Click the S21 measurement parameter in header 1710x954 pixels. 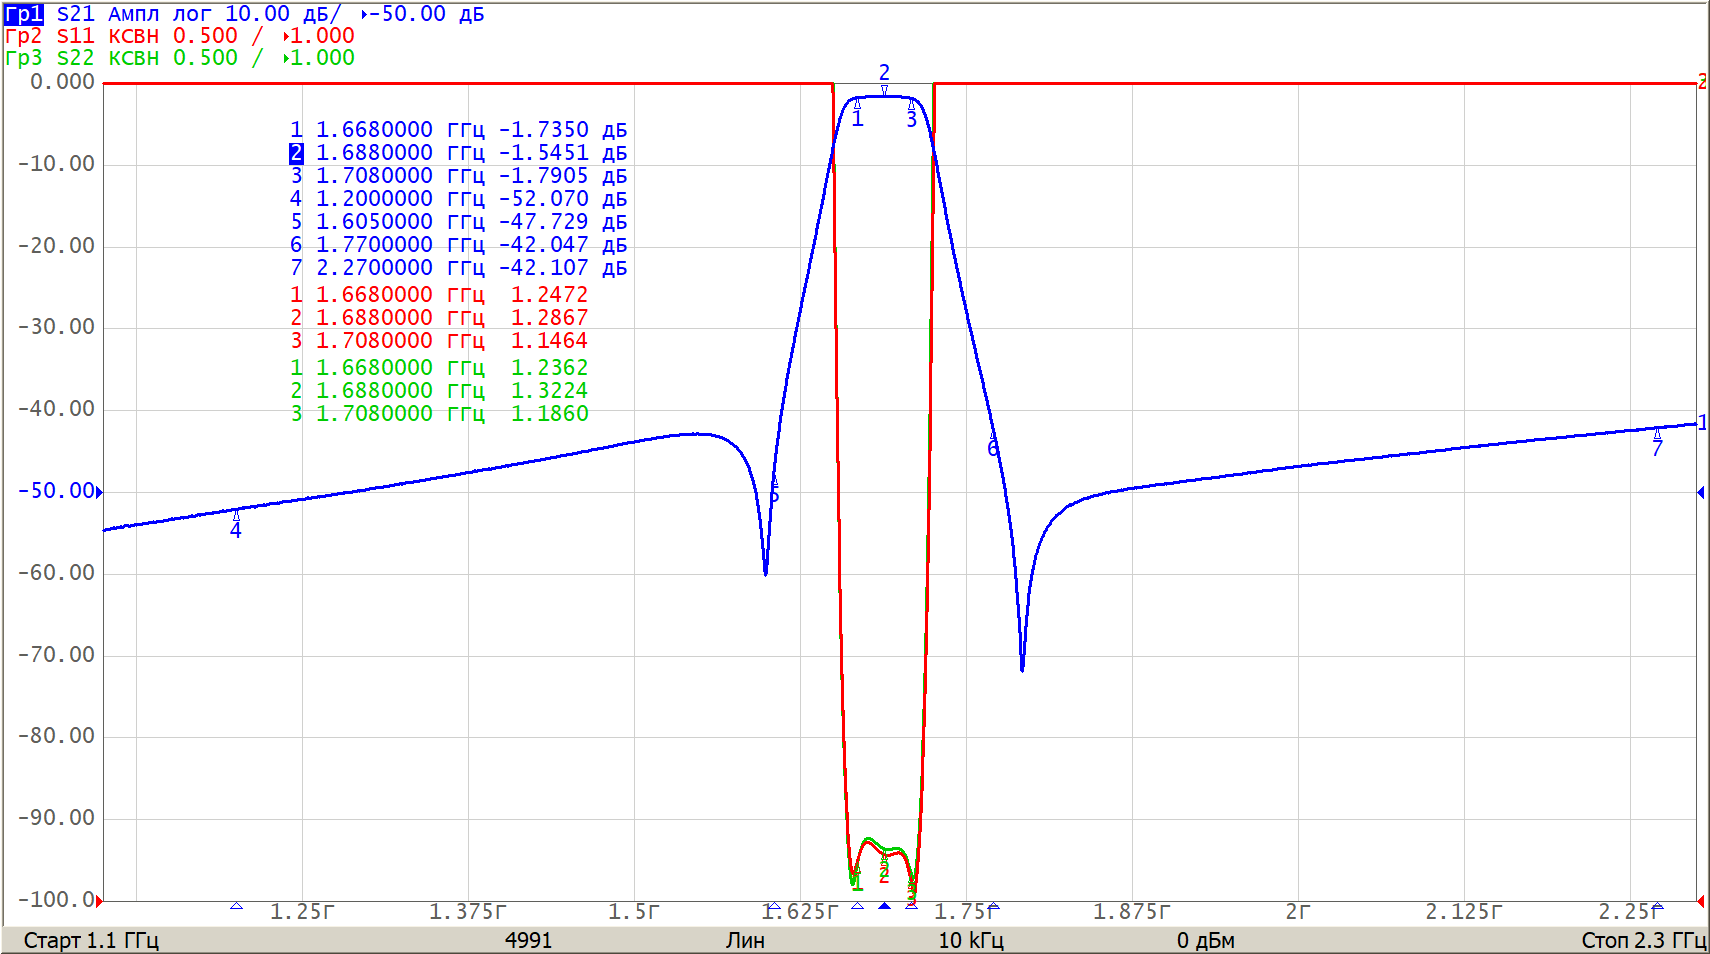click(76, 14)
